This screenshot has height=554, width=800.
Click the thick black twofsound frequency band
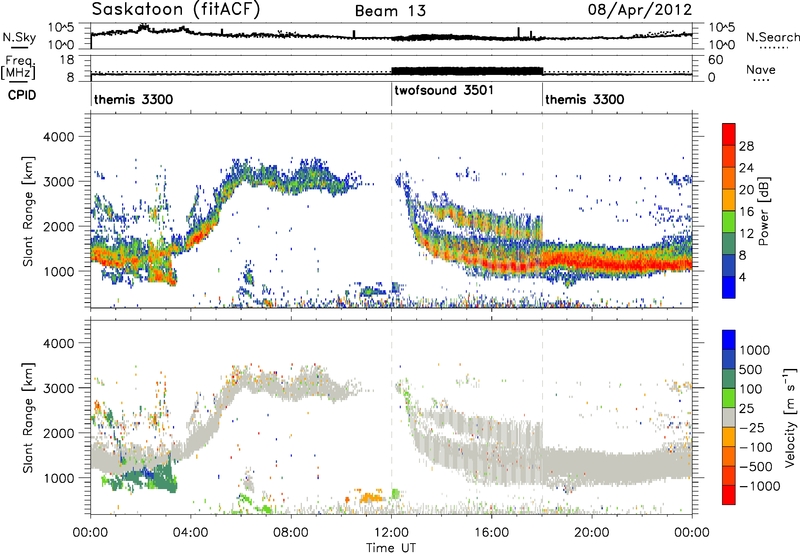tap(466, 71)
